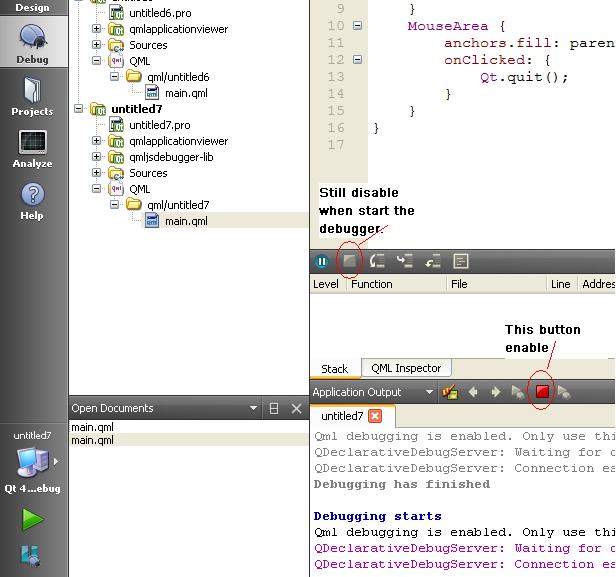The image size is (616, 577).
Task: Click 'Debugging has finished' output line
Action: (402, 484)
